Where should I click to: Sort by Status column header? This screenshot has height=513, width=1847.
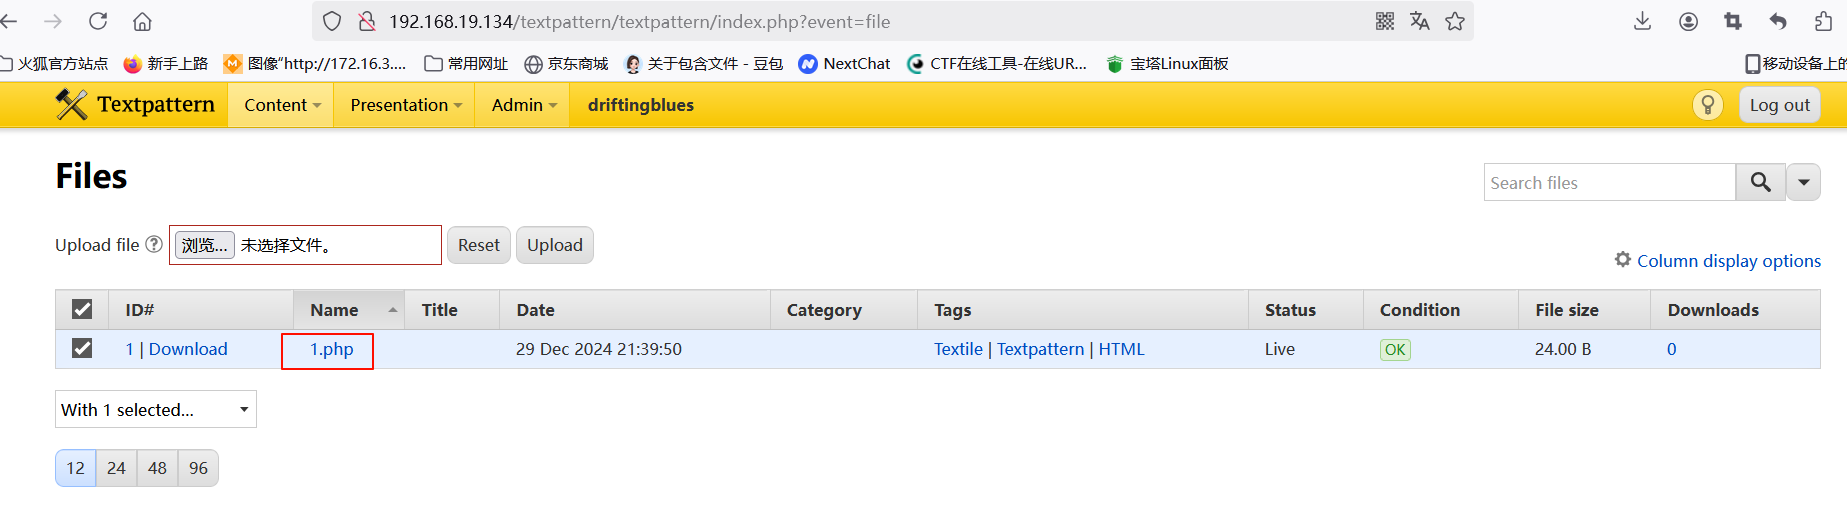click(1290, 310)
